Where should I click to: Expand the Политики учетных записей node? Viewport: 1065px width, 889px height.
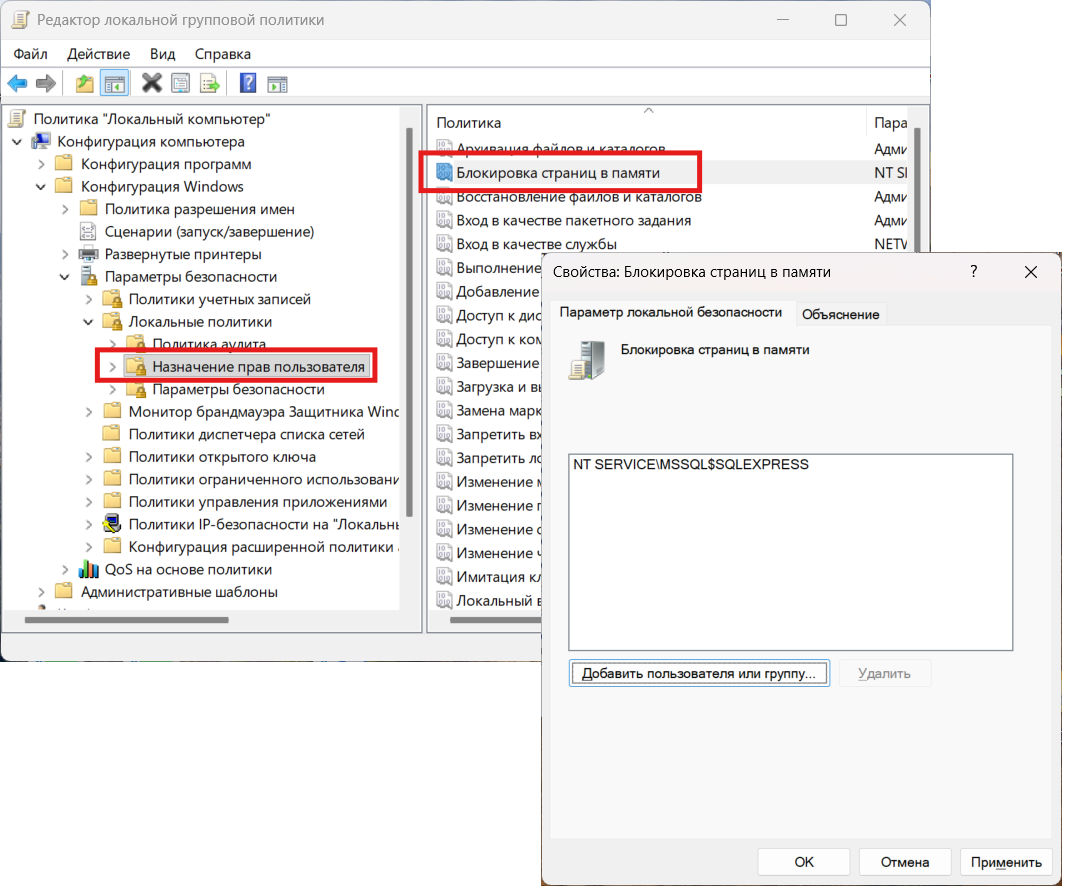89,299
